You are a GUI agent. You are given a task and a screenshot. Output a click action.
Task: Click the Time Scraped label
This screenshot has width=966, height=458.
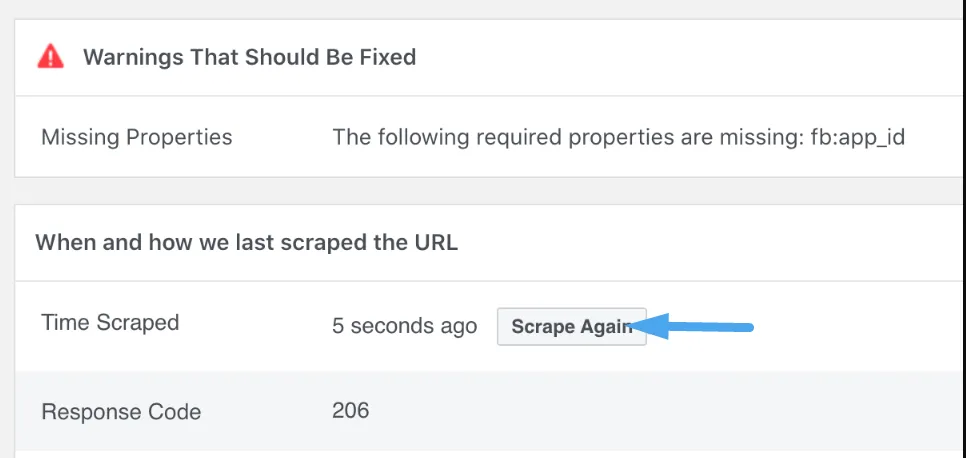click(x=110, y=322)
